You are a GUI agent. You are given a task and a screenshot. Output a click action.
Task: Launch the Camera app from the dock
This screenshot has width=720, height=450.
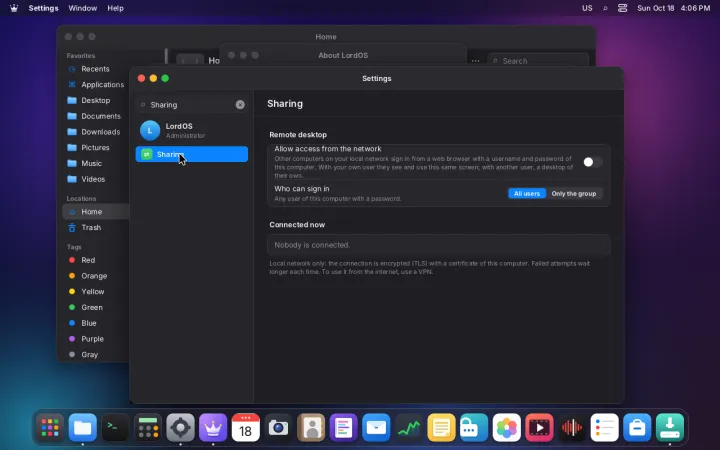tap(278, 428)
